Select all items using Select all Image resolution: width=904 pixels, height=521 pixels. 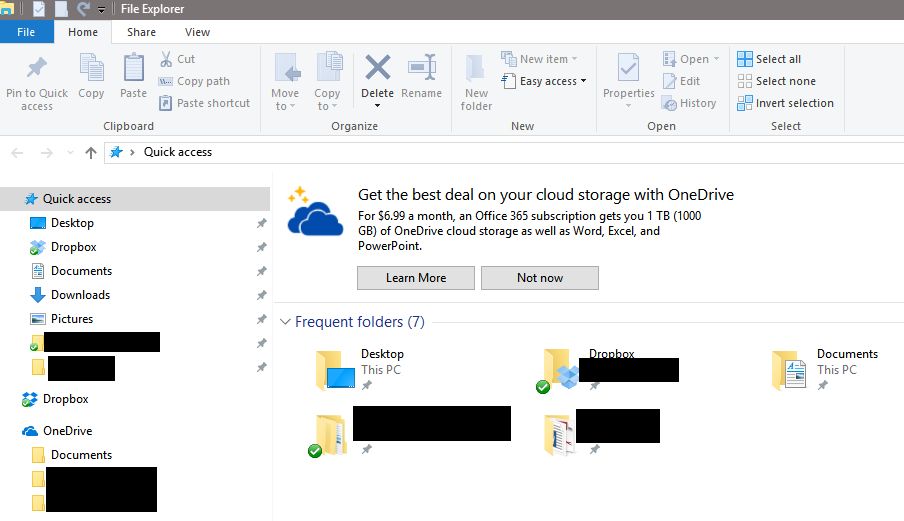click(x=769, y=59)
